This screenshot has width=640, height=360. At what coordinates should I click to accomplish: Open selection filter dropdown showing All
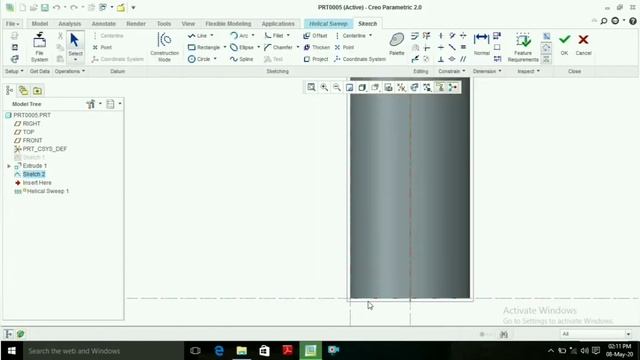pyautogui.click(x=596, y=334)
